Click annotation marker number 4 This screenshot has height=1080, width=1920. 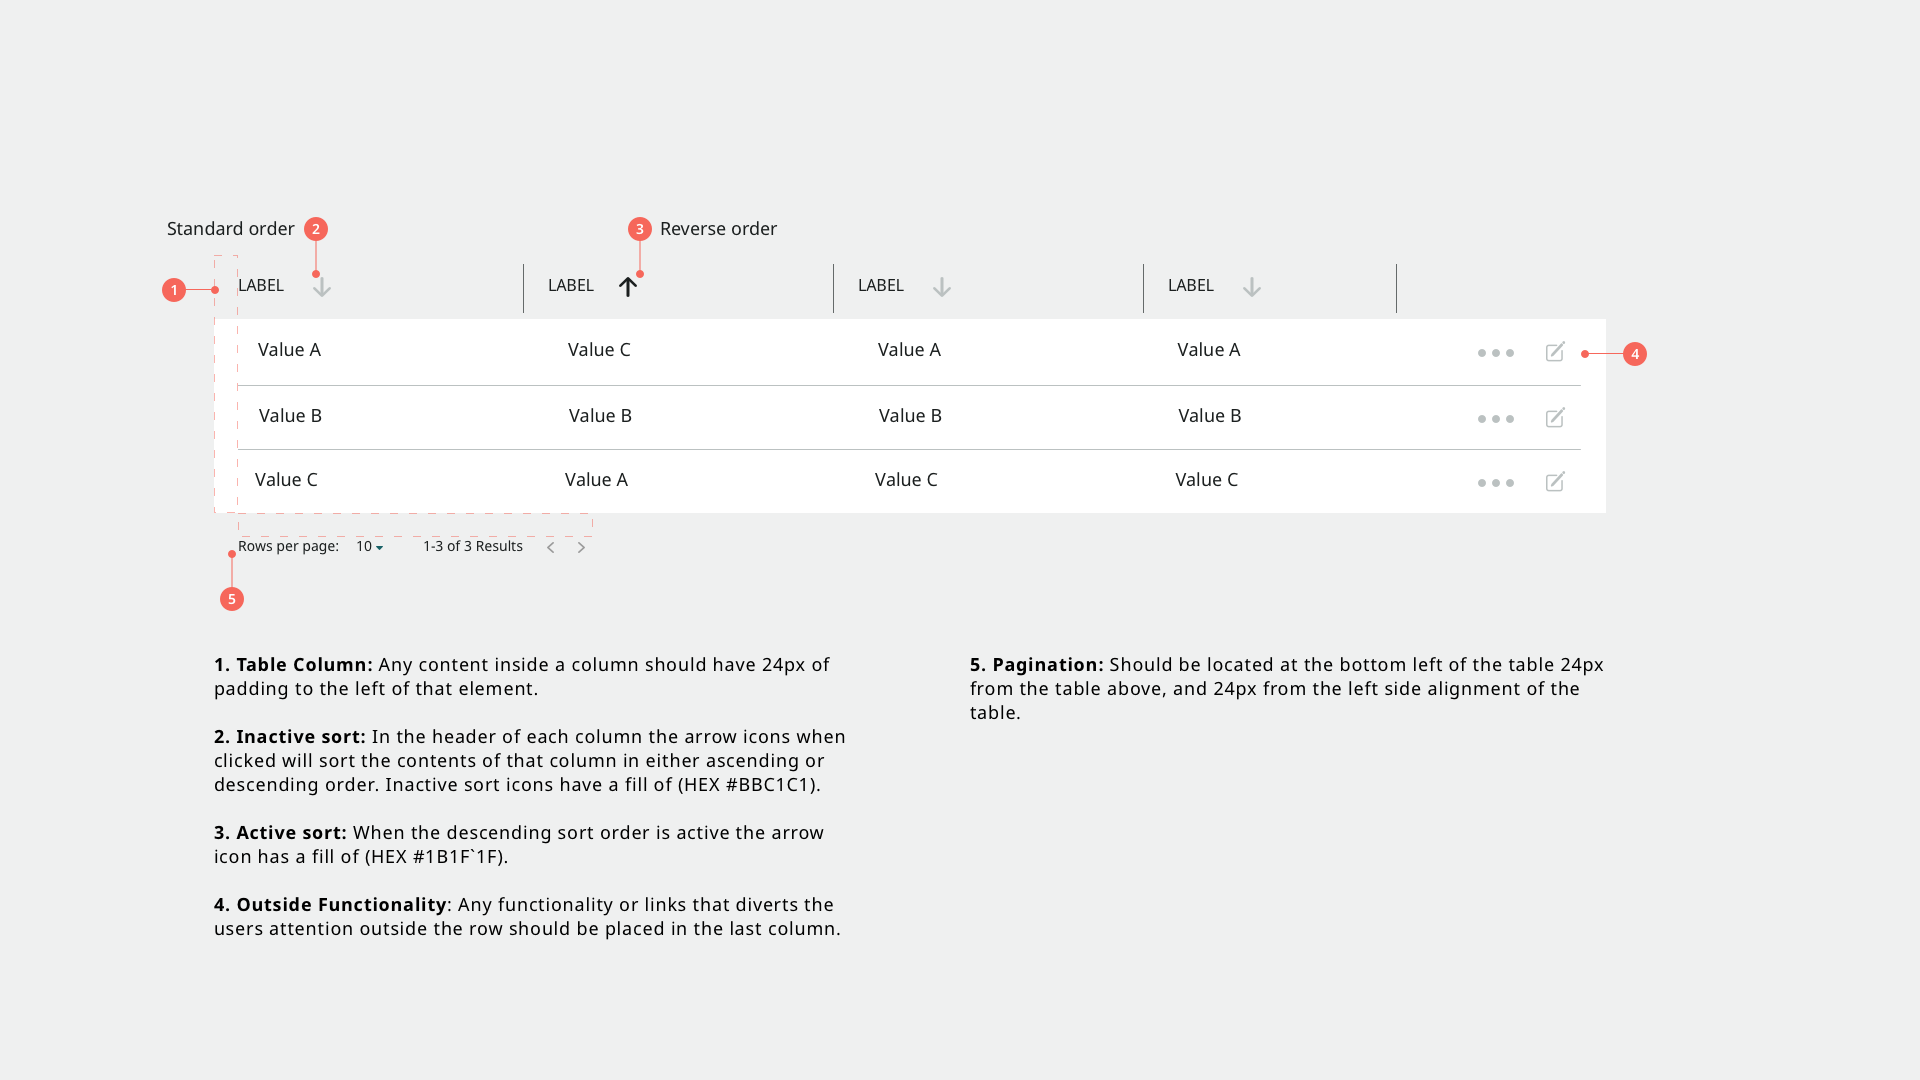click(x=1634, y=354)
